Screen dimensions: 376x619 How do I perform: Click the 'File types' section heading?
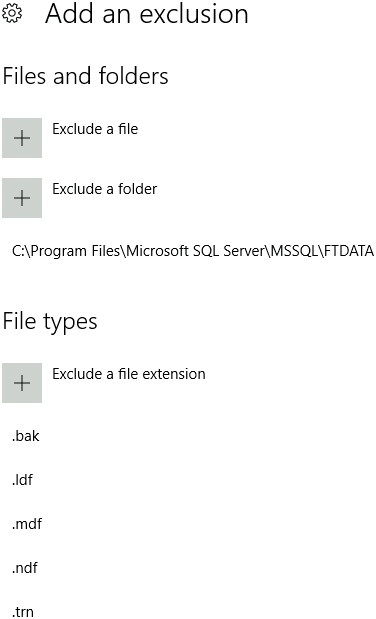[50, 321]
